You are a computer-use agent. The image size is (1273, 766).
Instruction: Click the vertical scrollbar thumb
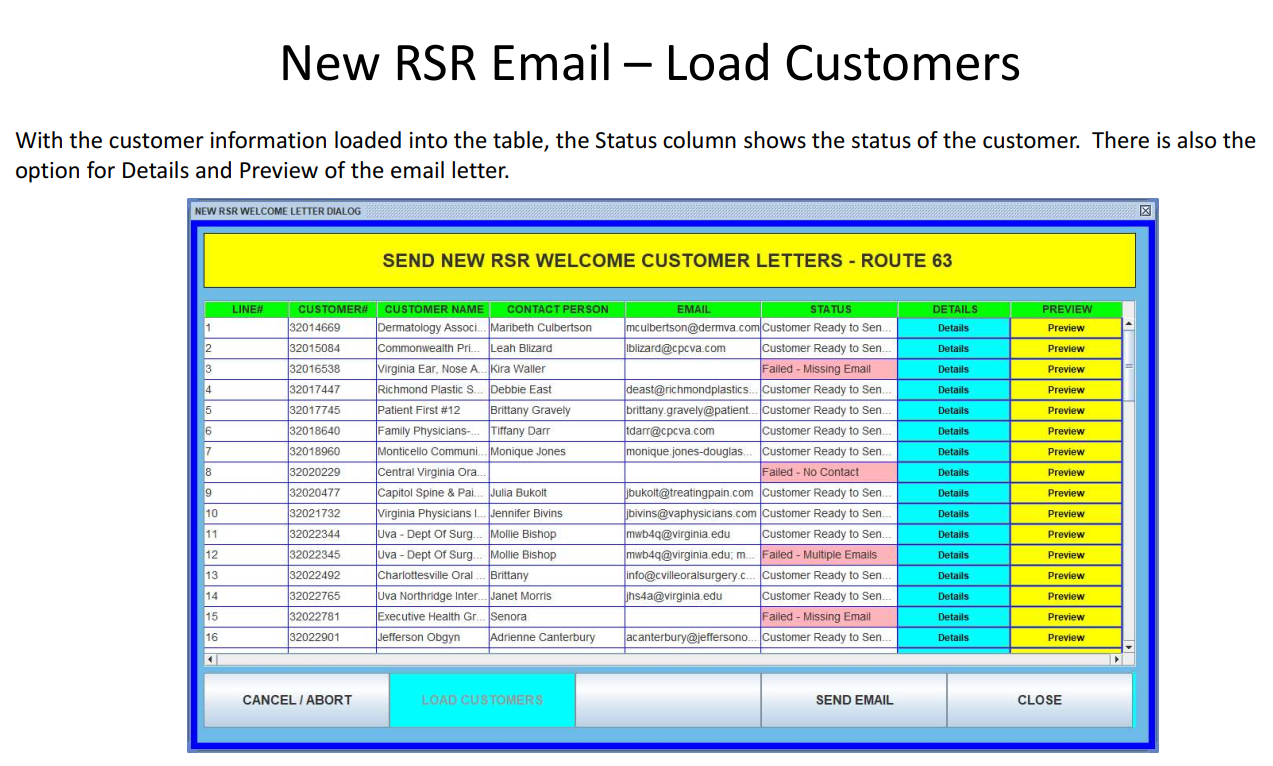[x=1129, y=366]
